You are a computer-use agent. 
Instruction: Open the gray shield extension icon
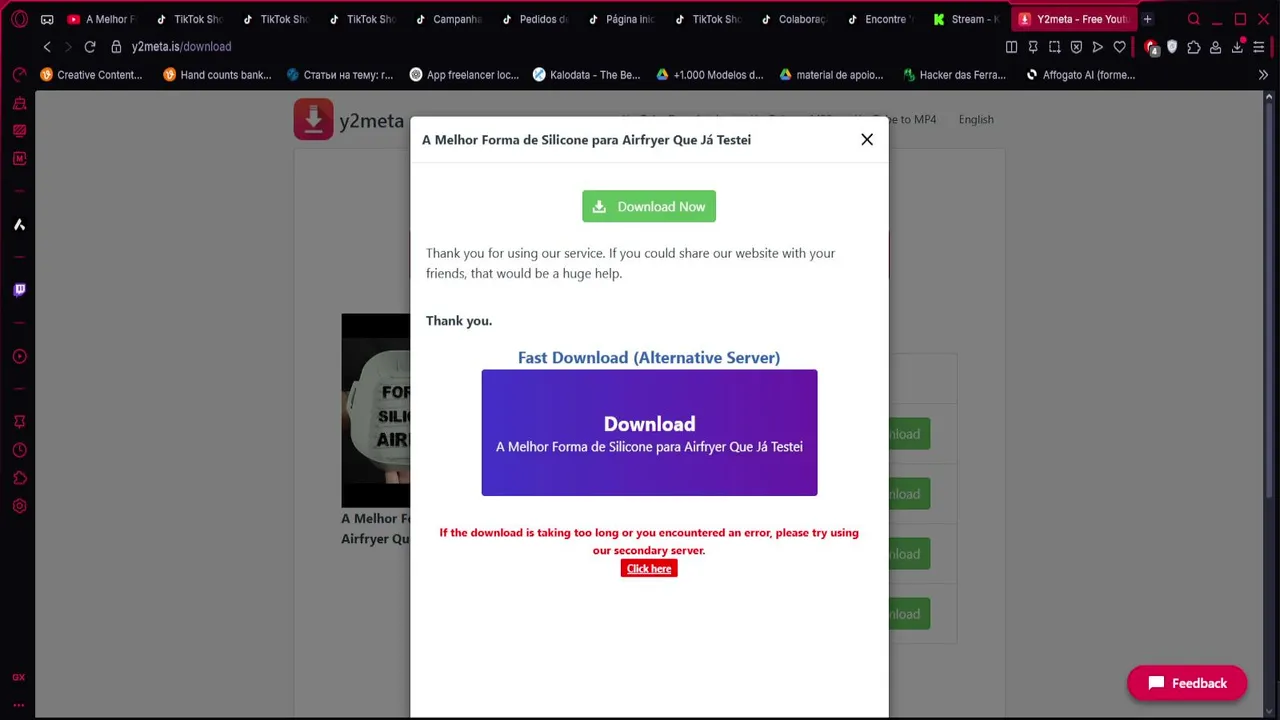(1172, 47)
